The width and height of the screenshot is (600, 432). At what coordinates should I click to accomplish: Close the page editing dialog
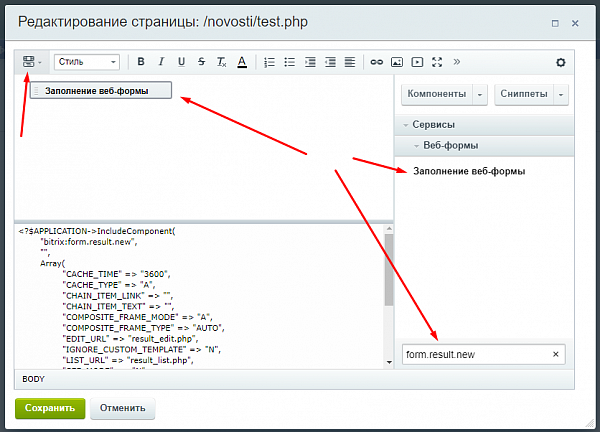[x=575, y=23]
